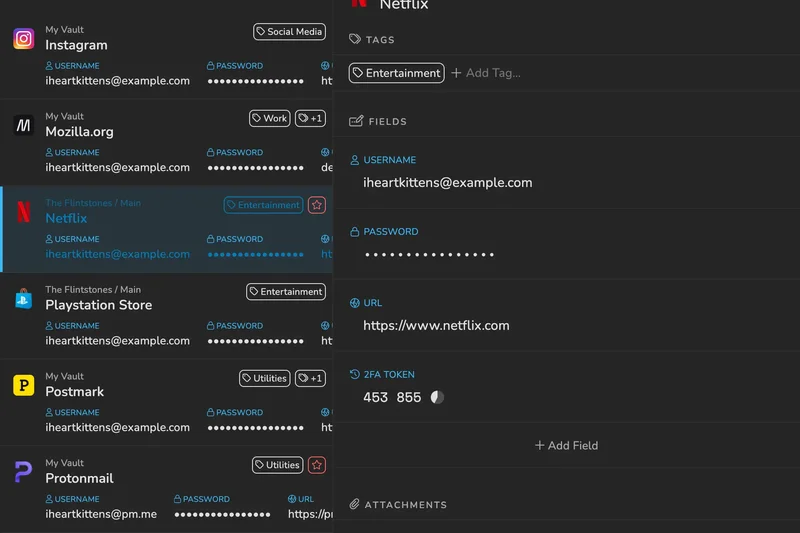Expand the +1 tags on Mozilla.org
This screenshot has width=800, height=533.
click(x=311, y=118)
